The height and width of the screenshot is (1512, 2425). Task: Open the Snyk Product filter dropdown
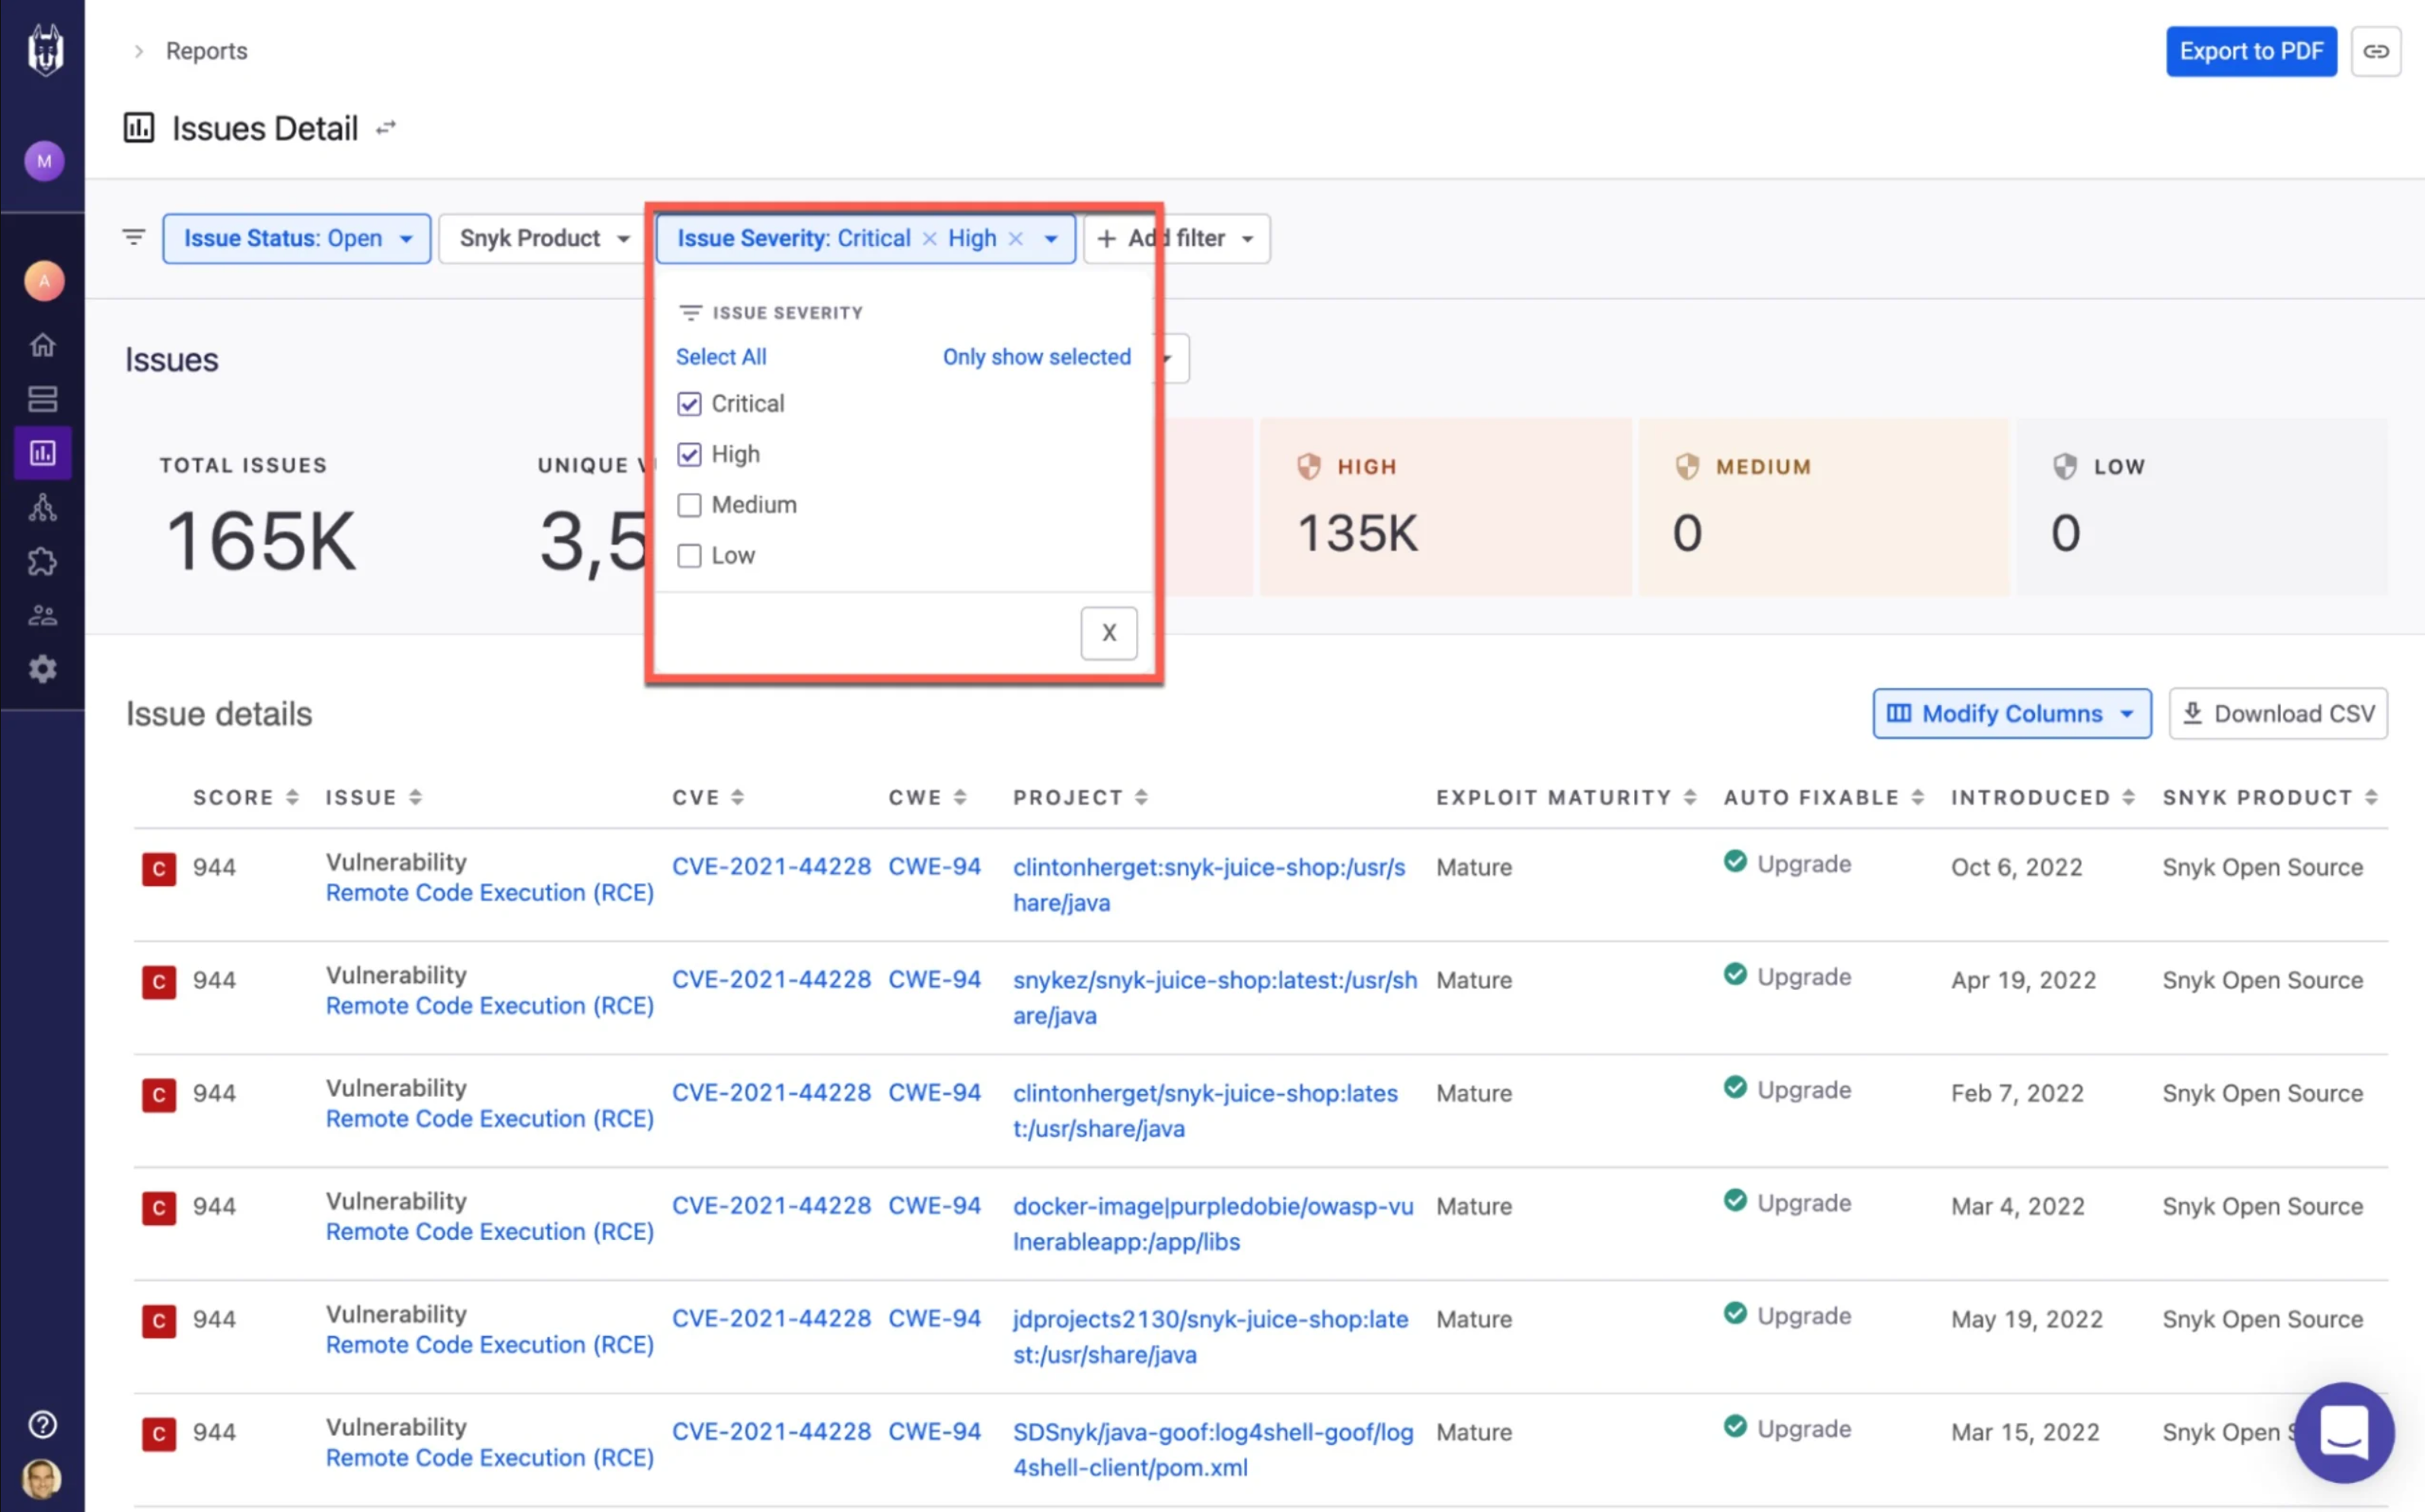pyautogui.click(x=543, y=239)
